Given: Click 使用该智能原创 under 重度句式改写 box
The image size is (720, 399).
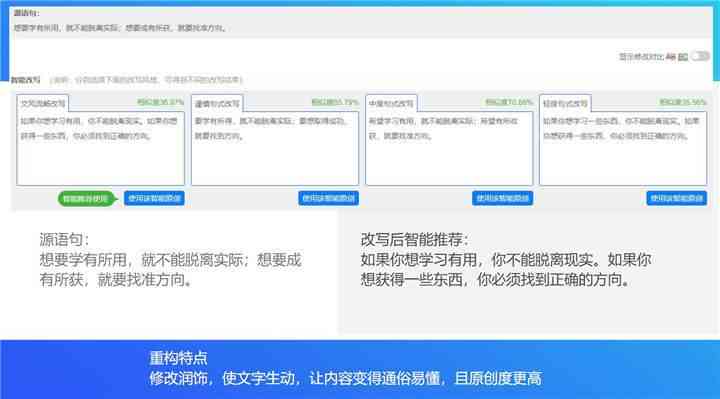Looking at the screenshot, I should [328, 198].
